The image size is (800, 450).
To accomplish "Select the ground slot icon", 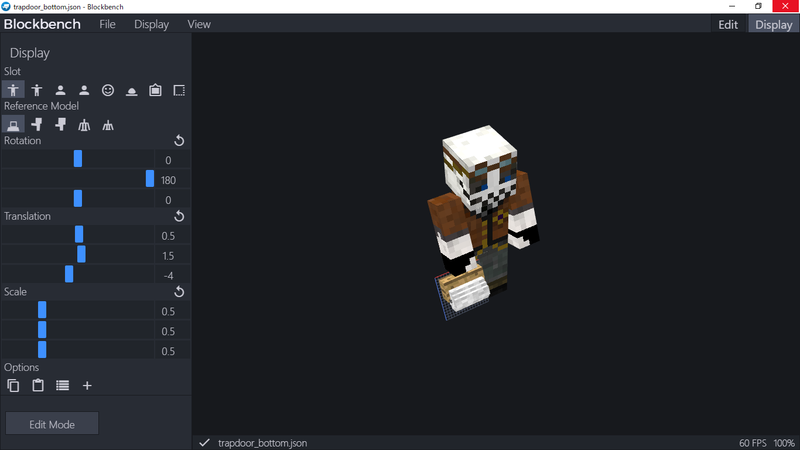I will (132, 90).
